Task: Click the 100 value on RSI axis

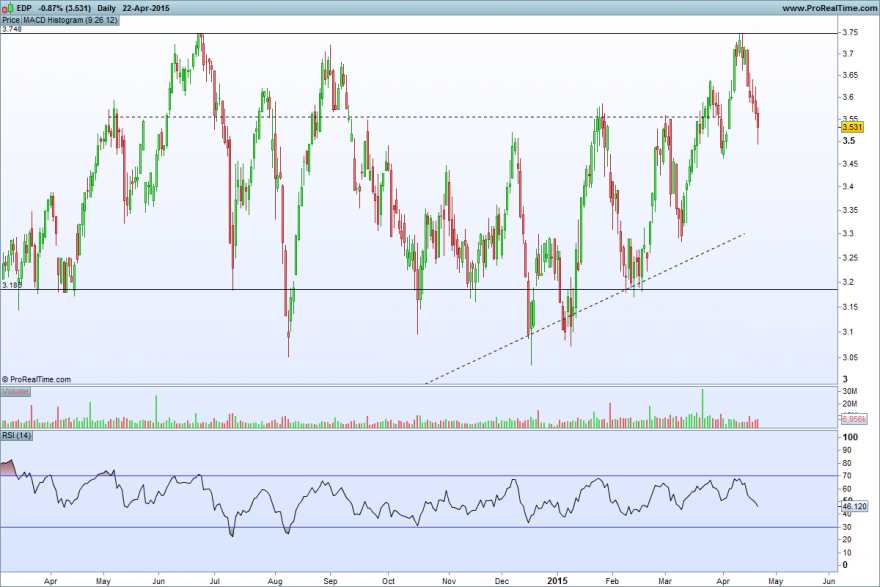Action: 850,437
